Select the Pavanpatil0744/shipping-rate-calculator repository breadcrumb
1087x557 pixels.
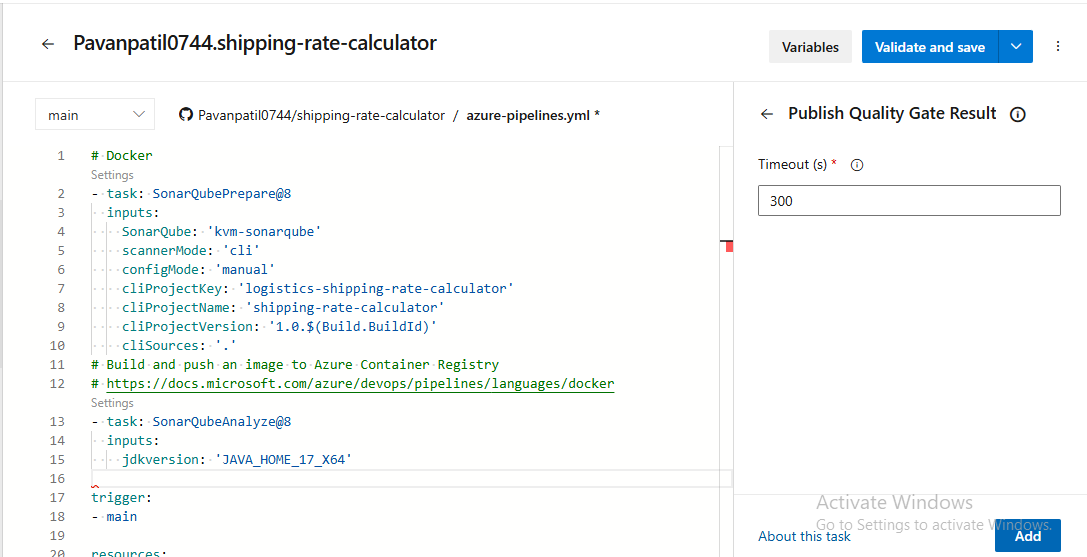click(321, 116)
